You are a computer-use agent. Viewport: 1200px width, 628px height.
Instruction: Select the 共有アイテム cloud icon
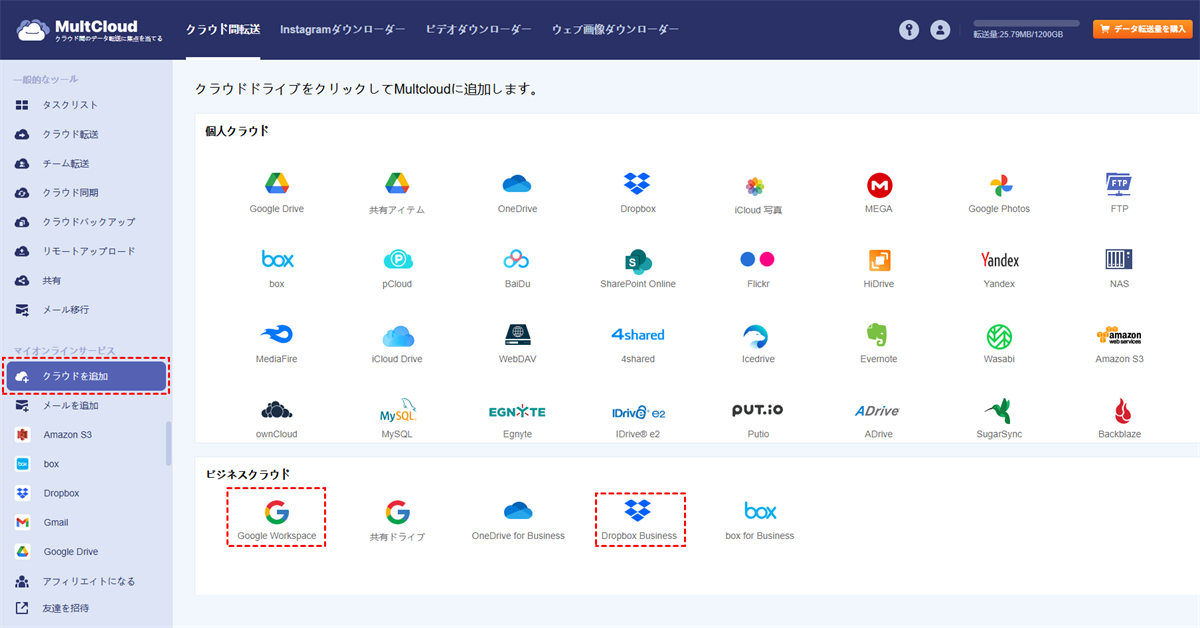pos(397,184)
